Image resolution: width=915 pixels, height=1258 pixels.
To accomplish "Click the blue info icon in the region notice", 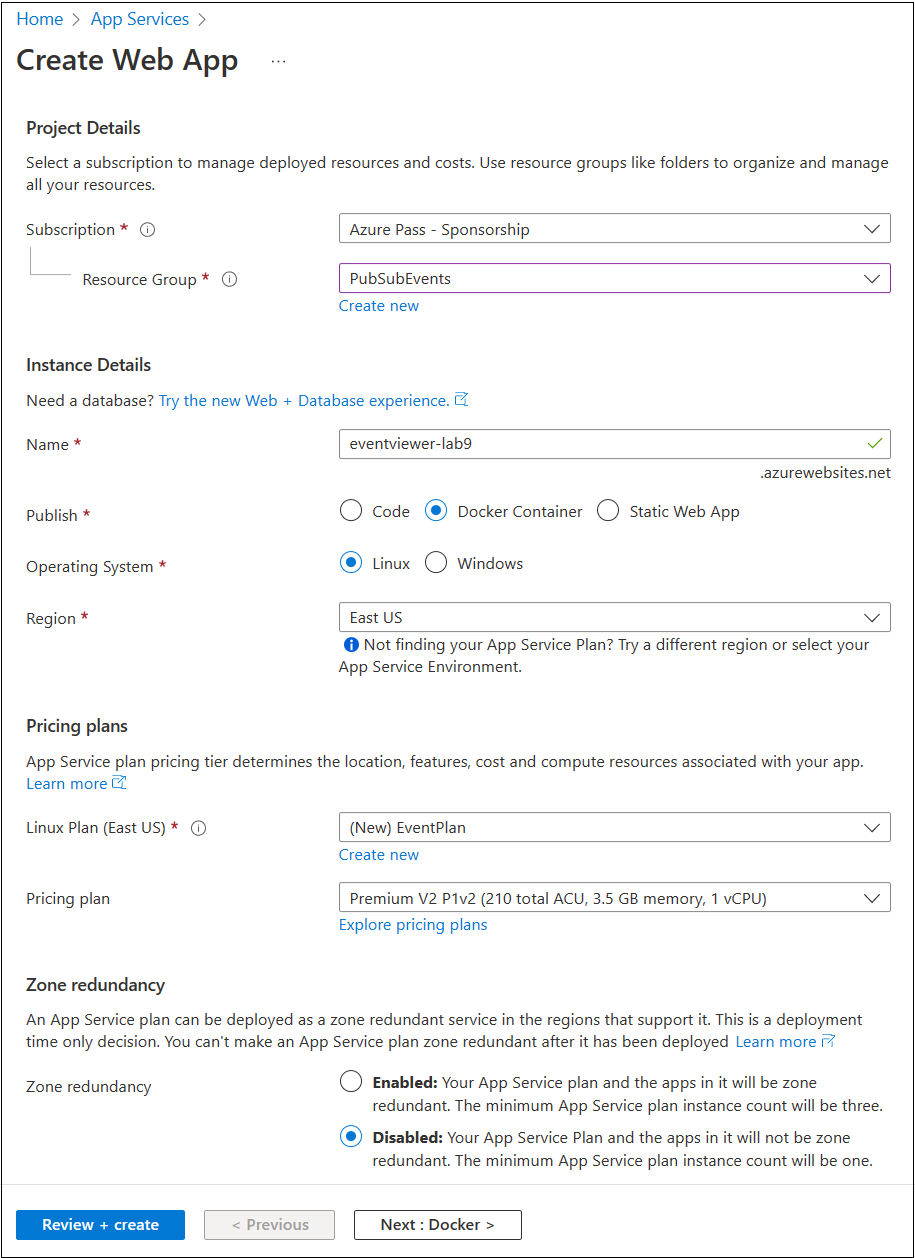I will [351, 644].
